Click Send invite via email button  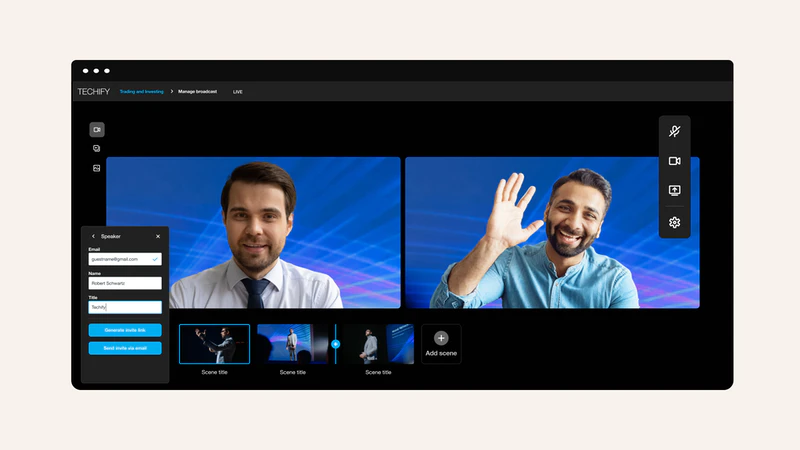125,348
